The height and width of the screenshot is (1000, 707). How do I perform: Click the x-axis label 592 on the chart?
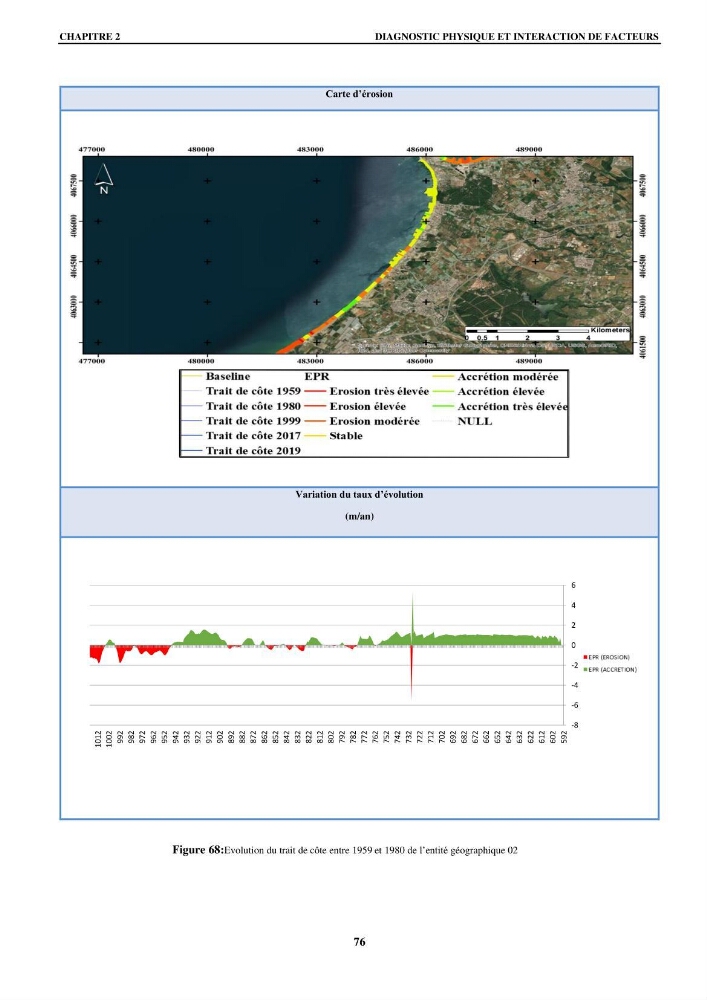[x=564, y=737]
